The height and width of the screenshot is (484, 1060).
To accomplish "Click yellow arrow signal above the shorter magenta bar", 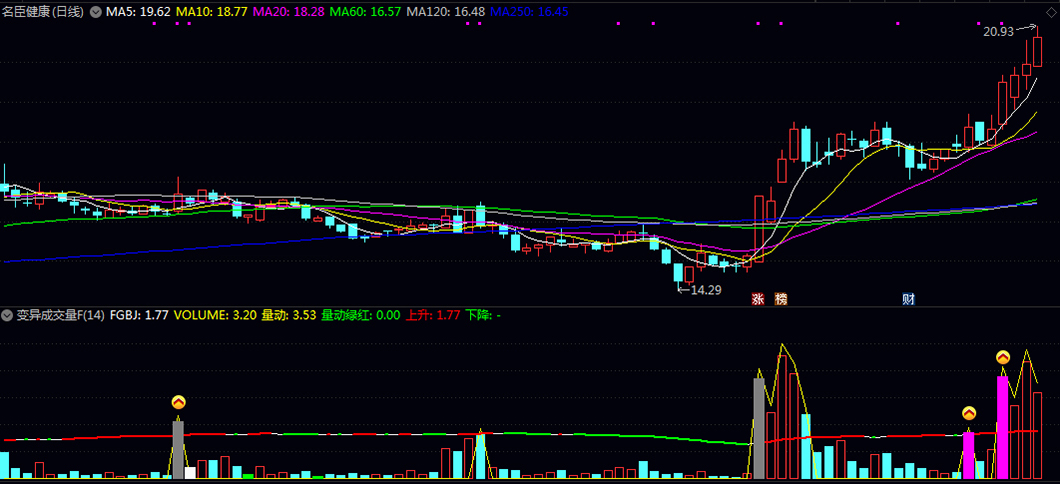I will (969, 412).
